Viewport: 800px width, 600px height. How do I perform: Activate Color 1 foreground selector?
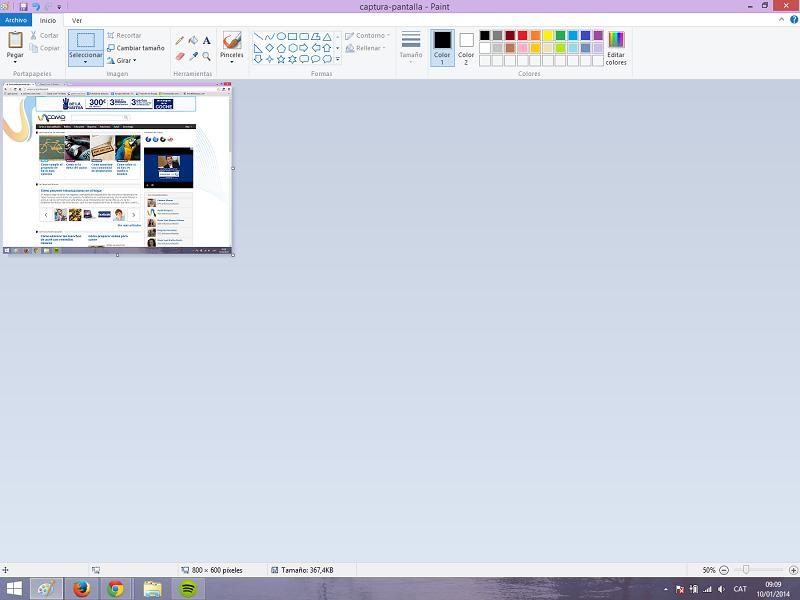coord(442,47)
